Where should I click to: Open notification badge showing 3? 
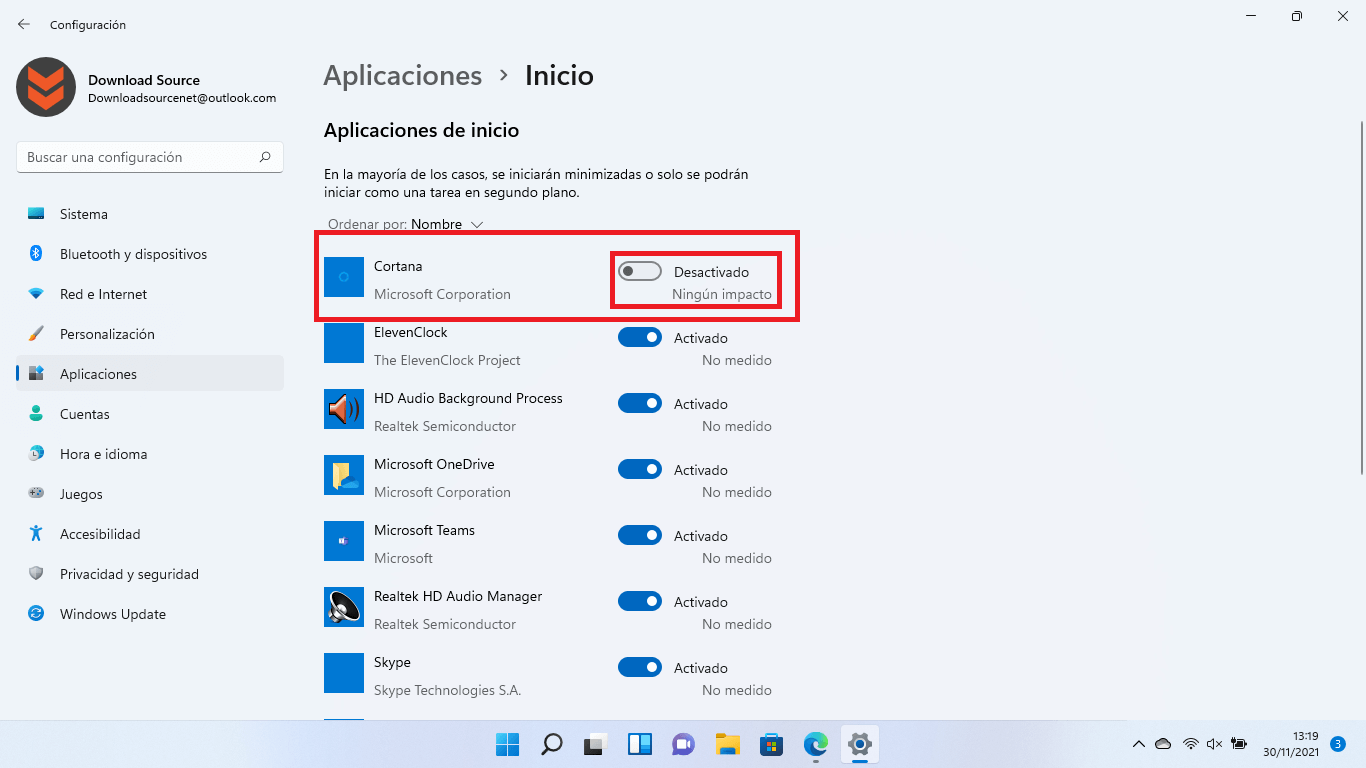(1338, 744)
